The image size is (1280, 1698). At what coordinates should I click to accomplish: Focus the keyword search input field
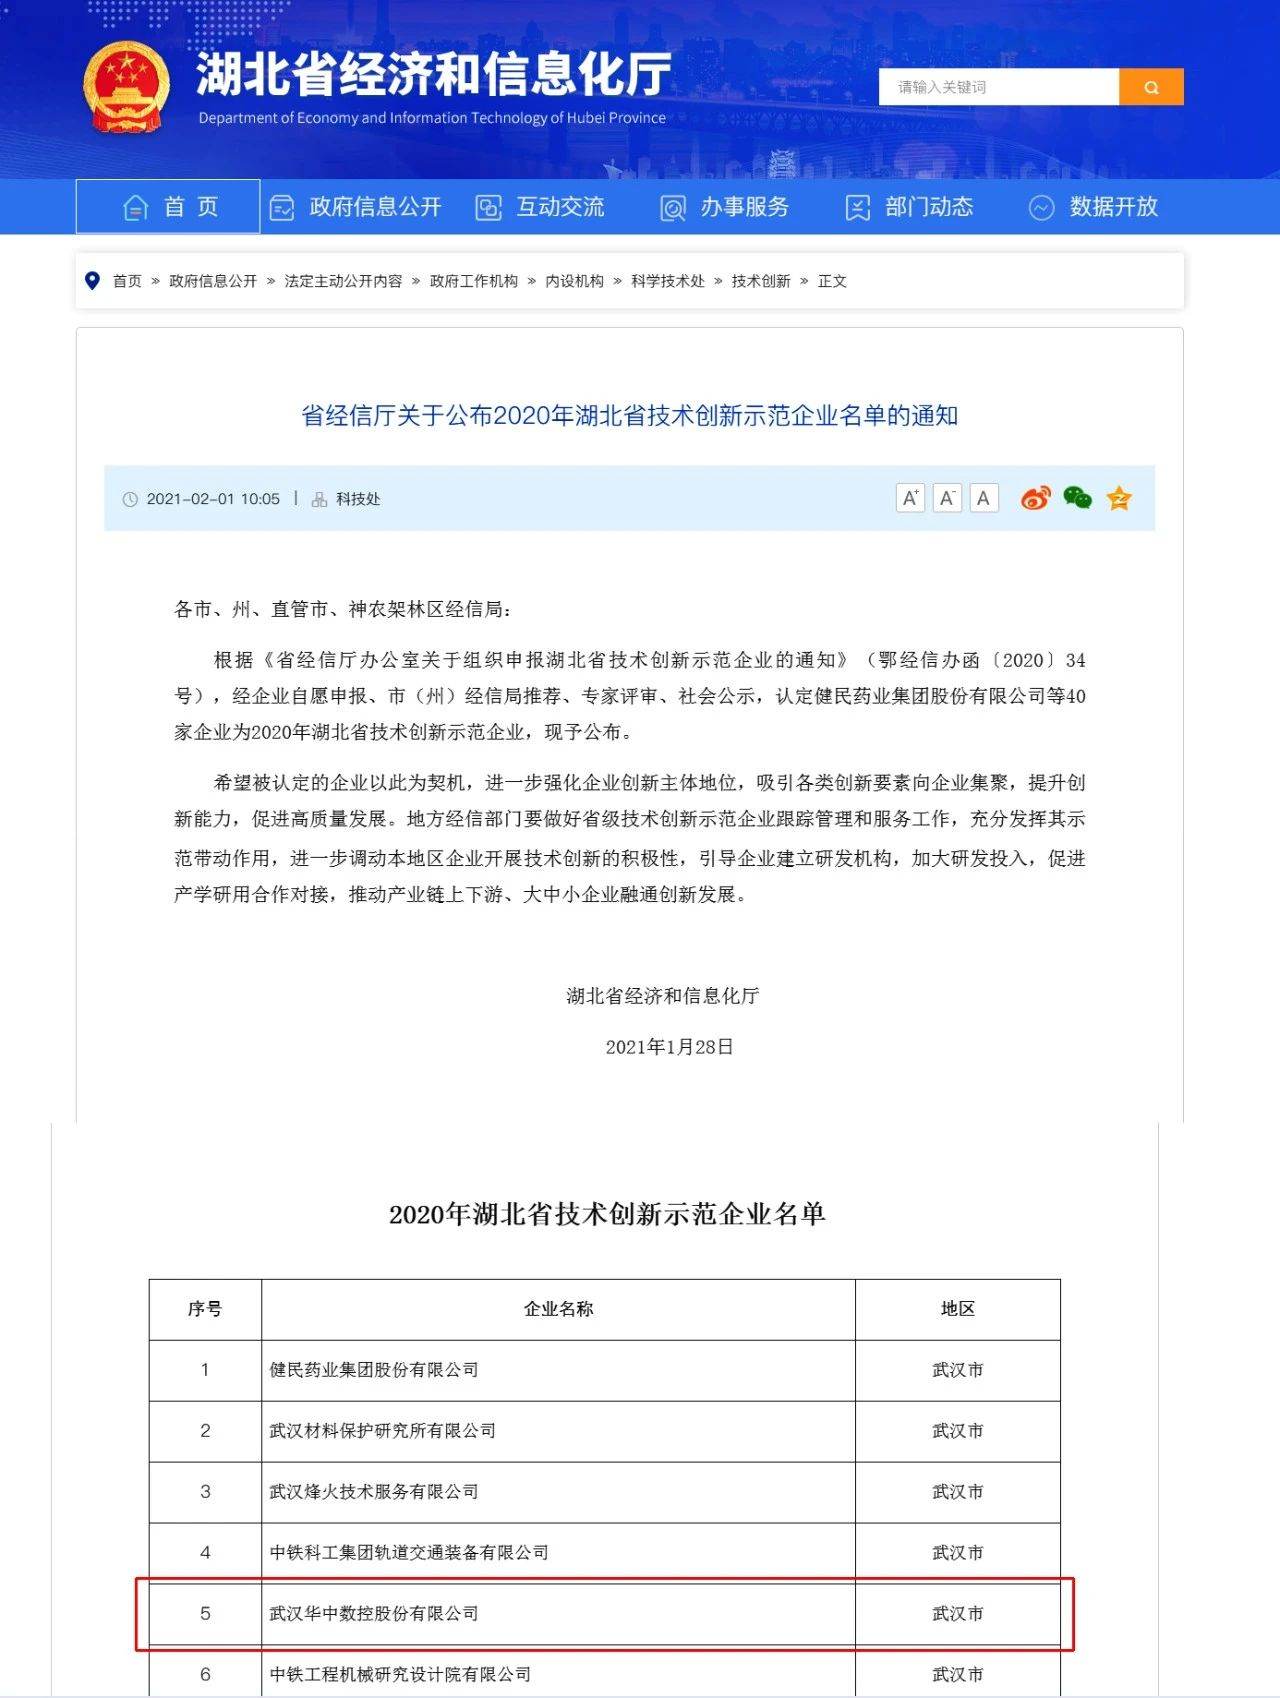[999, 87]
